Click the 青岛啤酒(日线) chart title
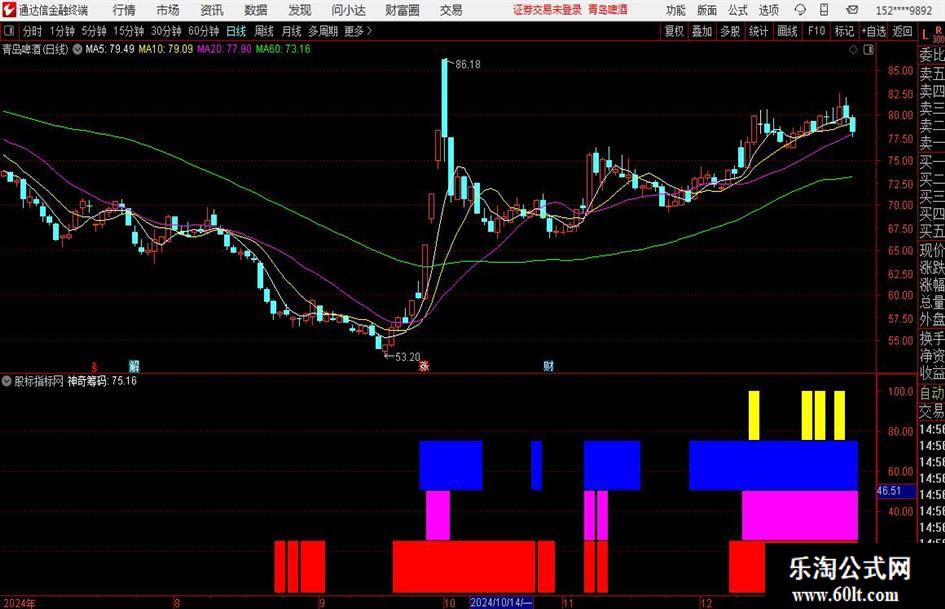This screenshot has height=609, width=945. (x=36, y=49)
